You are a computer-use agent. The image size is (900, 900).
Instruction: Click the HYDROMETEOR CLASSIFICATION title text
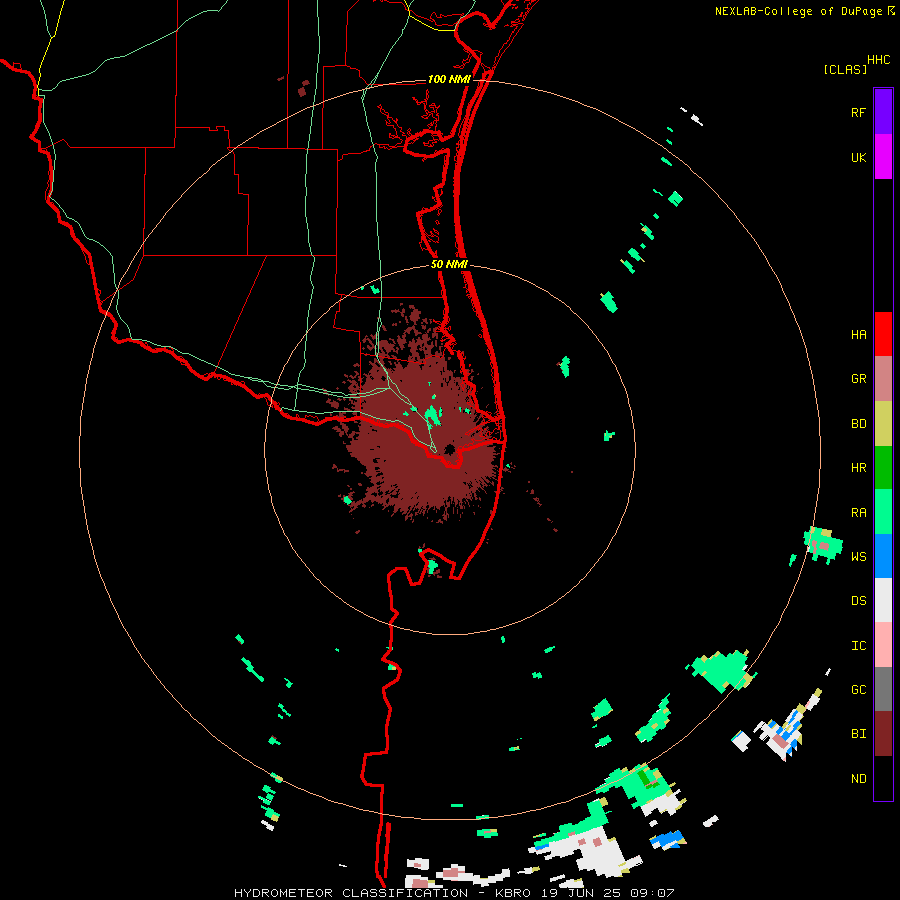pyautogui.click(x=351, y=893)
